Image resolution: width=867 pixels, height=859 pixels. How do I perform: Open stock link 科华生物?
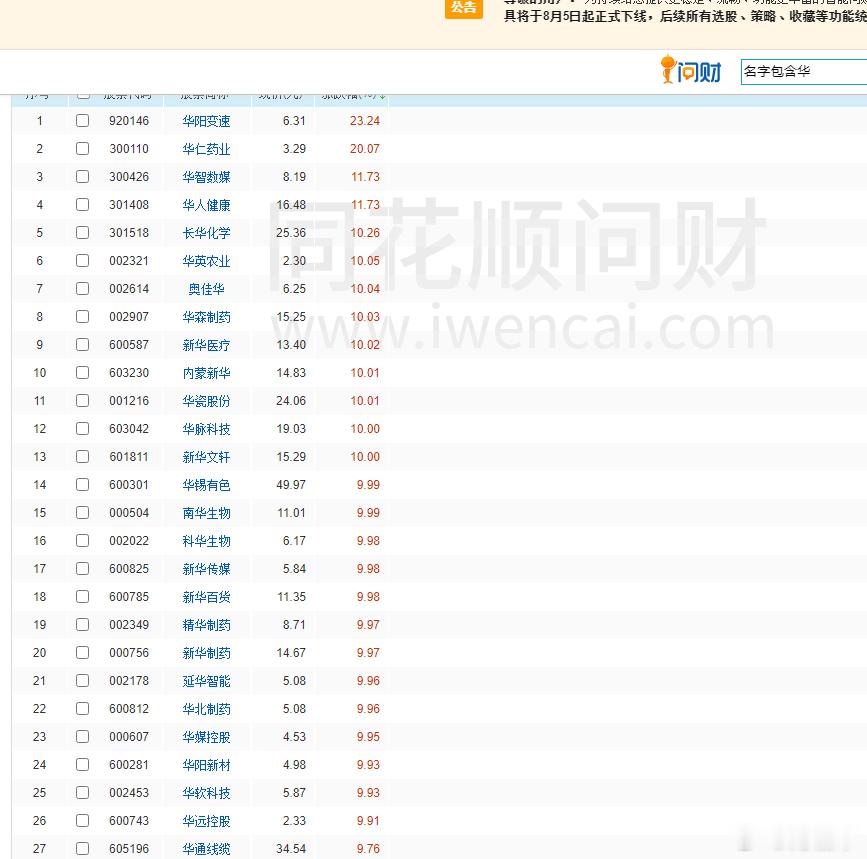point(206,541)
